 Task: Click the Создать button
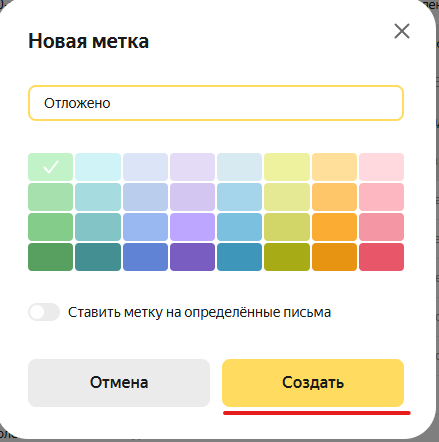point(313,383)
